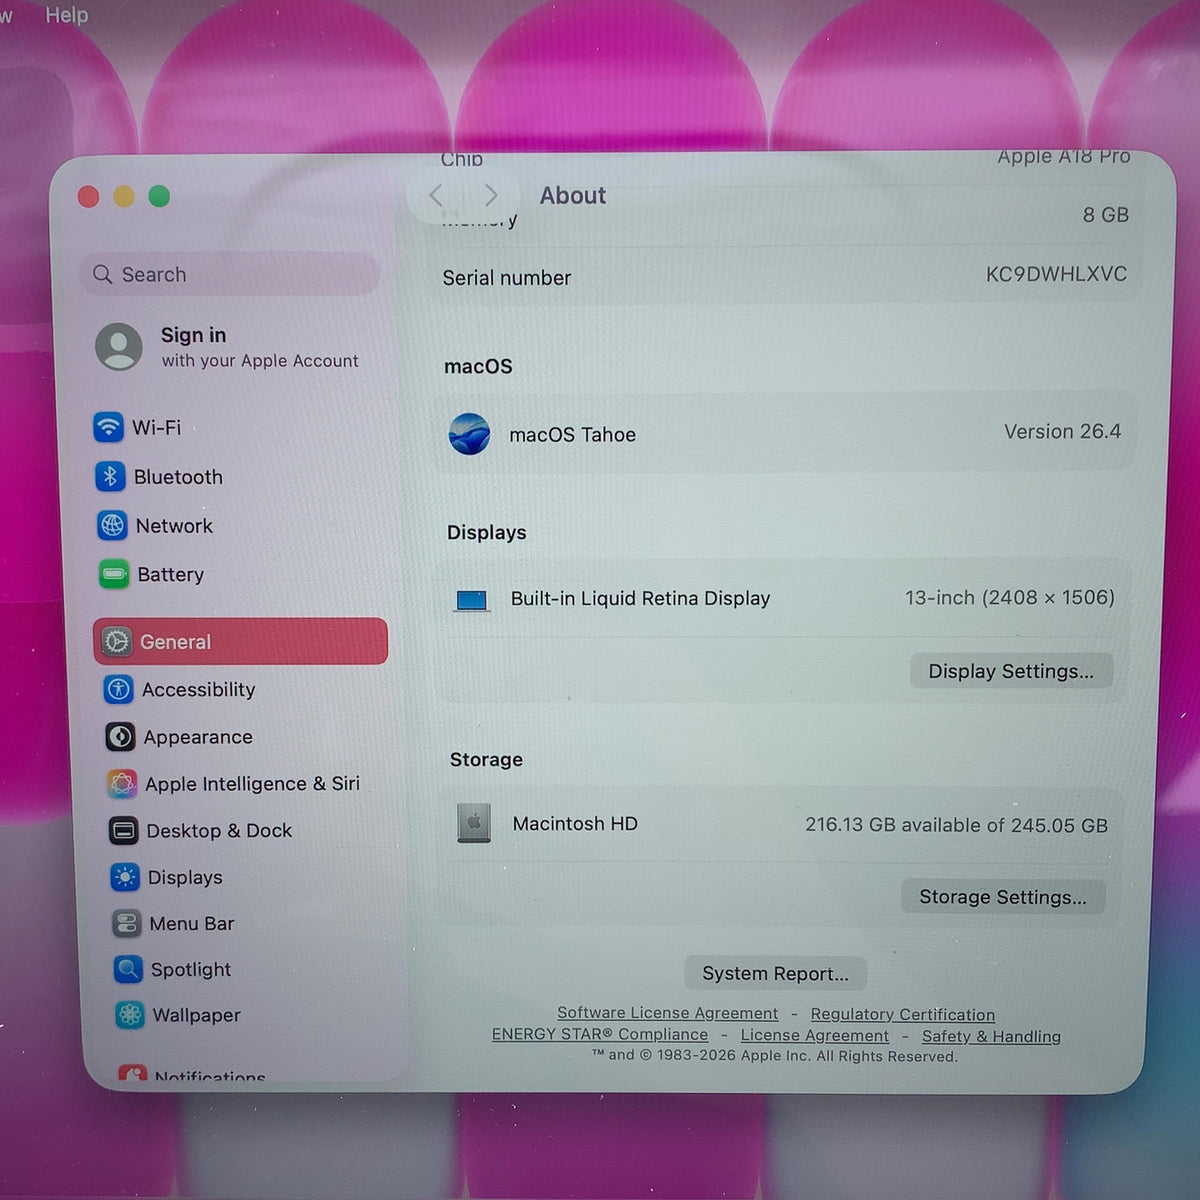Image resolution: width=1200 pixels, height=1200 pixels.
Task: Click the built-in display laptop icon
Action: 471,600
